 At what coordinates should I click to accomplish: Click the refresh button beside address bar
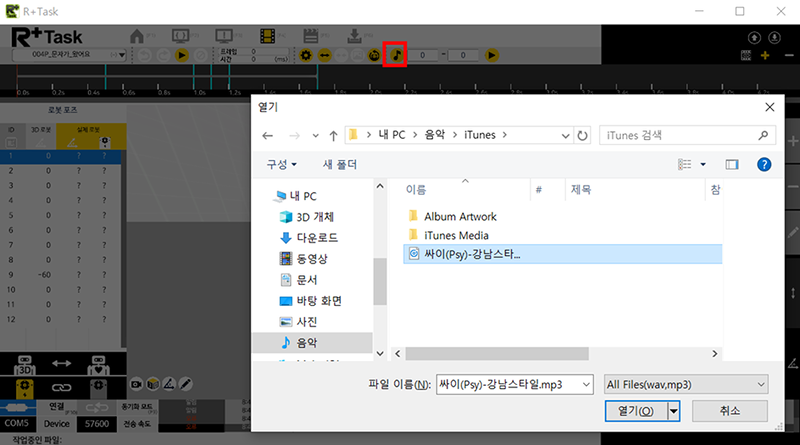click(x=583, y=134)
